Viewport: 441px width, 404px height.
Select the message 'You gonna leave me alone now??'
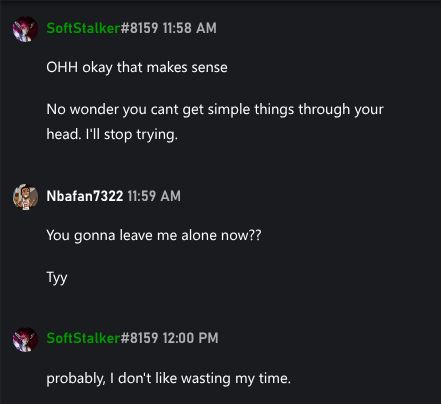154,236
